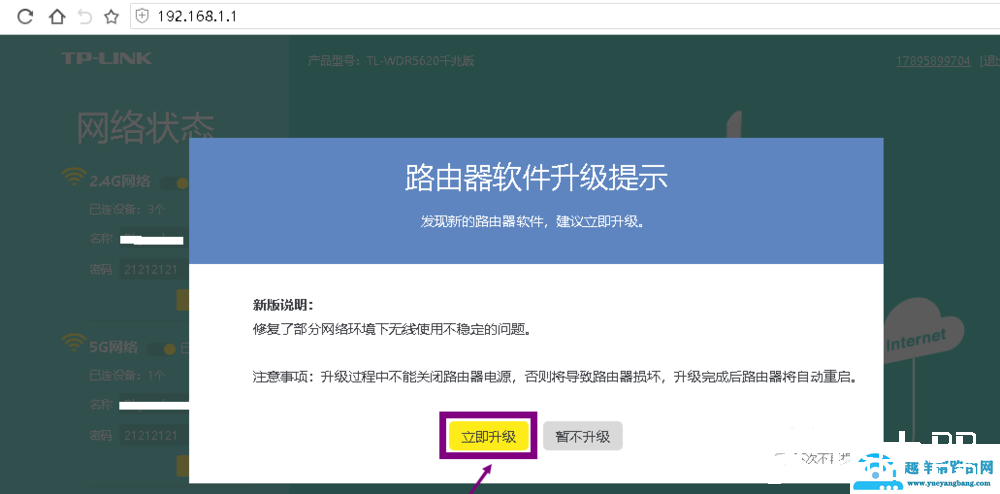Screen dimensions: 1000x494
Task: Click the 5G Wi-Fi signal icon
Action: click(73, 343)
